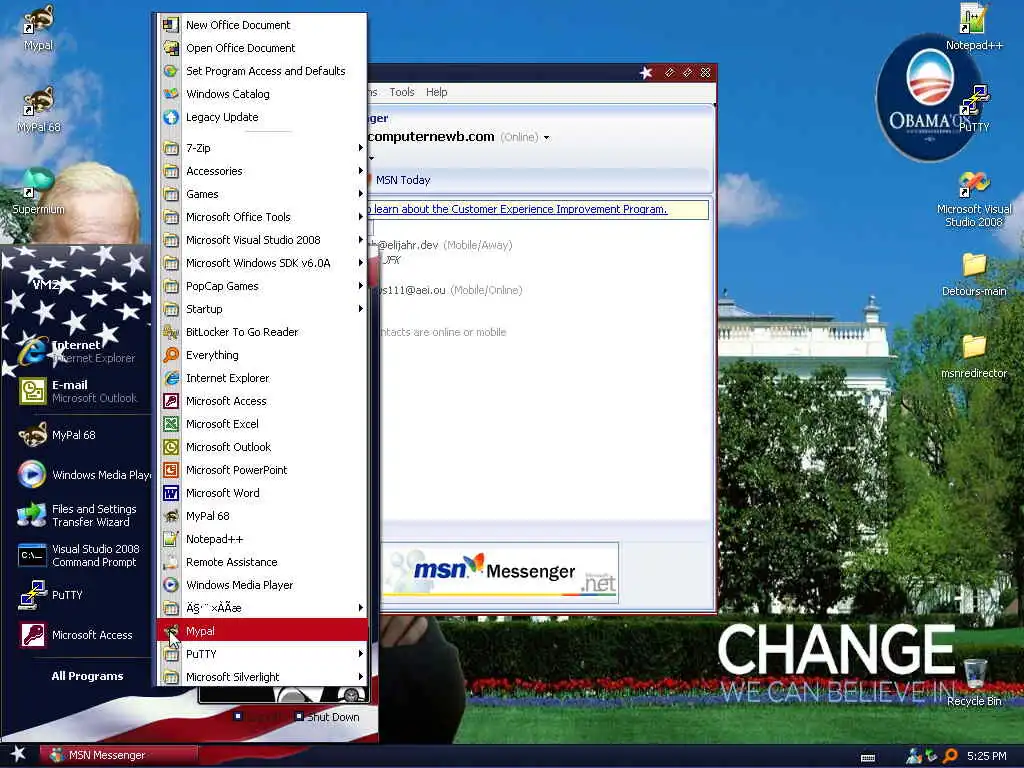Click the taskbar clock showing 5:25 PM

coord(986,756)
